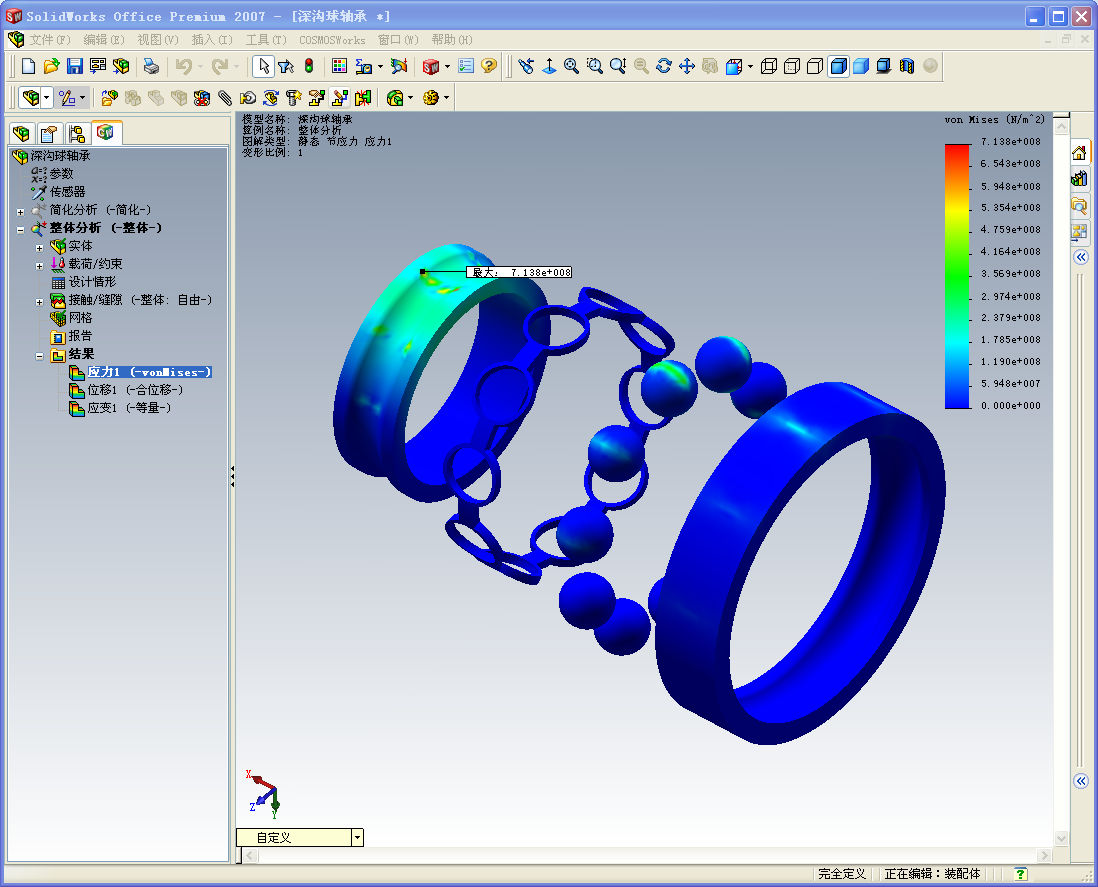This screenshot has width=1098, height=887.
Task: Activate the Rotate View tool
Action: pos(664,67)
